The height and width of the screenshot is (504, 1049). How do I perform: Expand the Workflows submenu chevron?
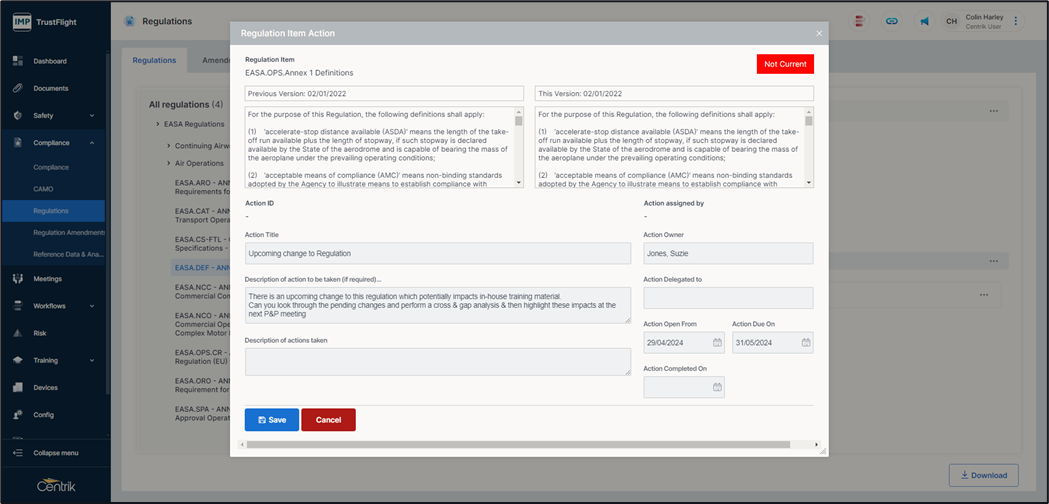coord(92,306)
